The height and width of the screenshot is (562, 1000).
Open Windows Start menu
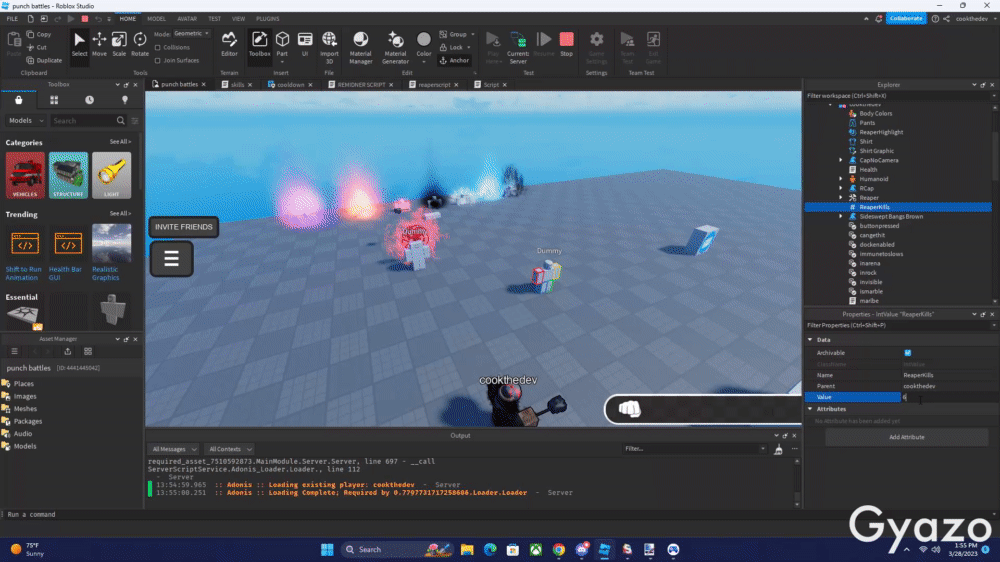(327, 549)
